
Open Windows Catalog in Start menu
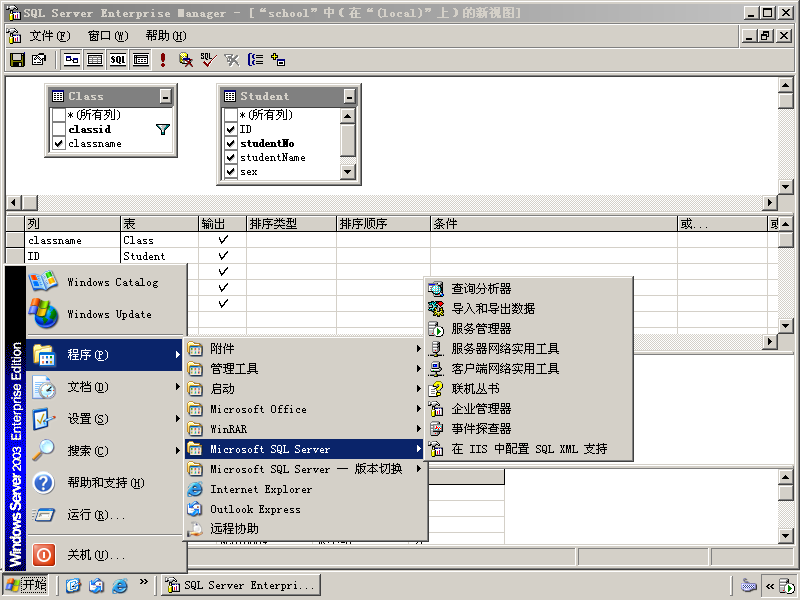106,282
